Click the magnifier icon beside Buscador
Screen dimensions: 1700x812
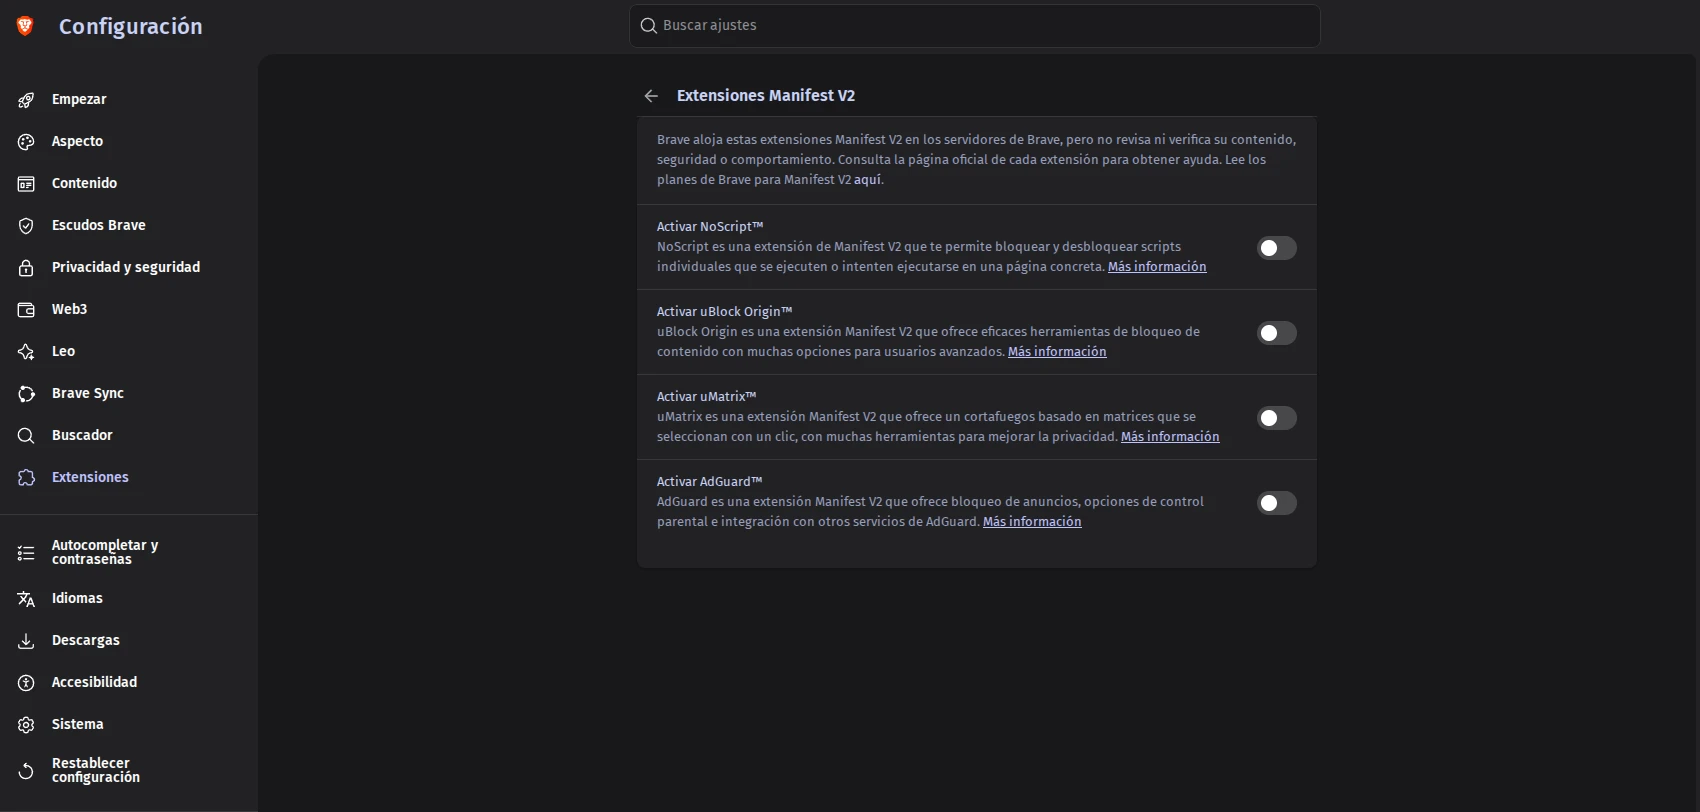[x=26, y=436]
